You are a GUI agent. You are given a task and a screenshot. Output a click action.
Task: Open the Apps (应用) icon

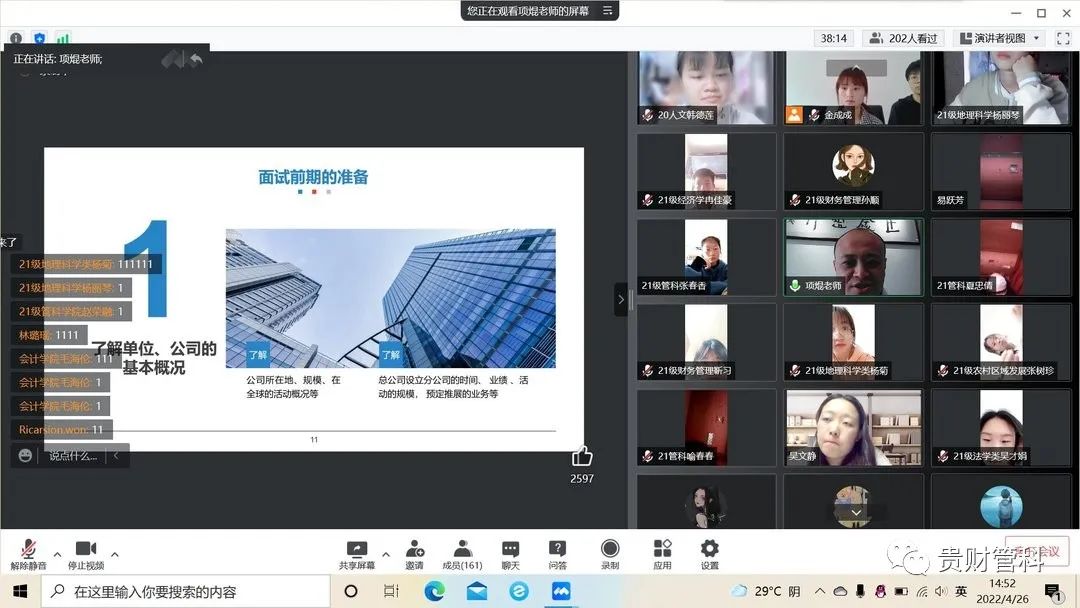coord(662,549)
